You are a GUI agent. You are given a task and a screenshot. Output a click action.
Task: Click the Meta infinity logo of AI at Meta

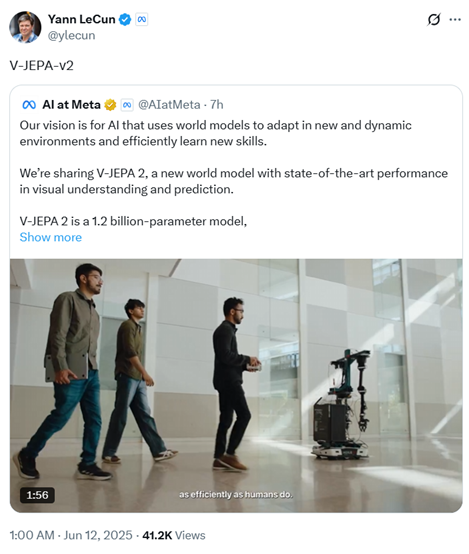(x=29, y=105)
